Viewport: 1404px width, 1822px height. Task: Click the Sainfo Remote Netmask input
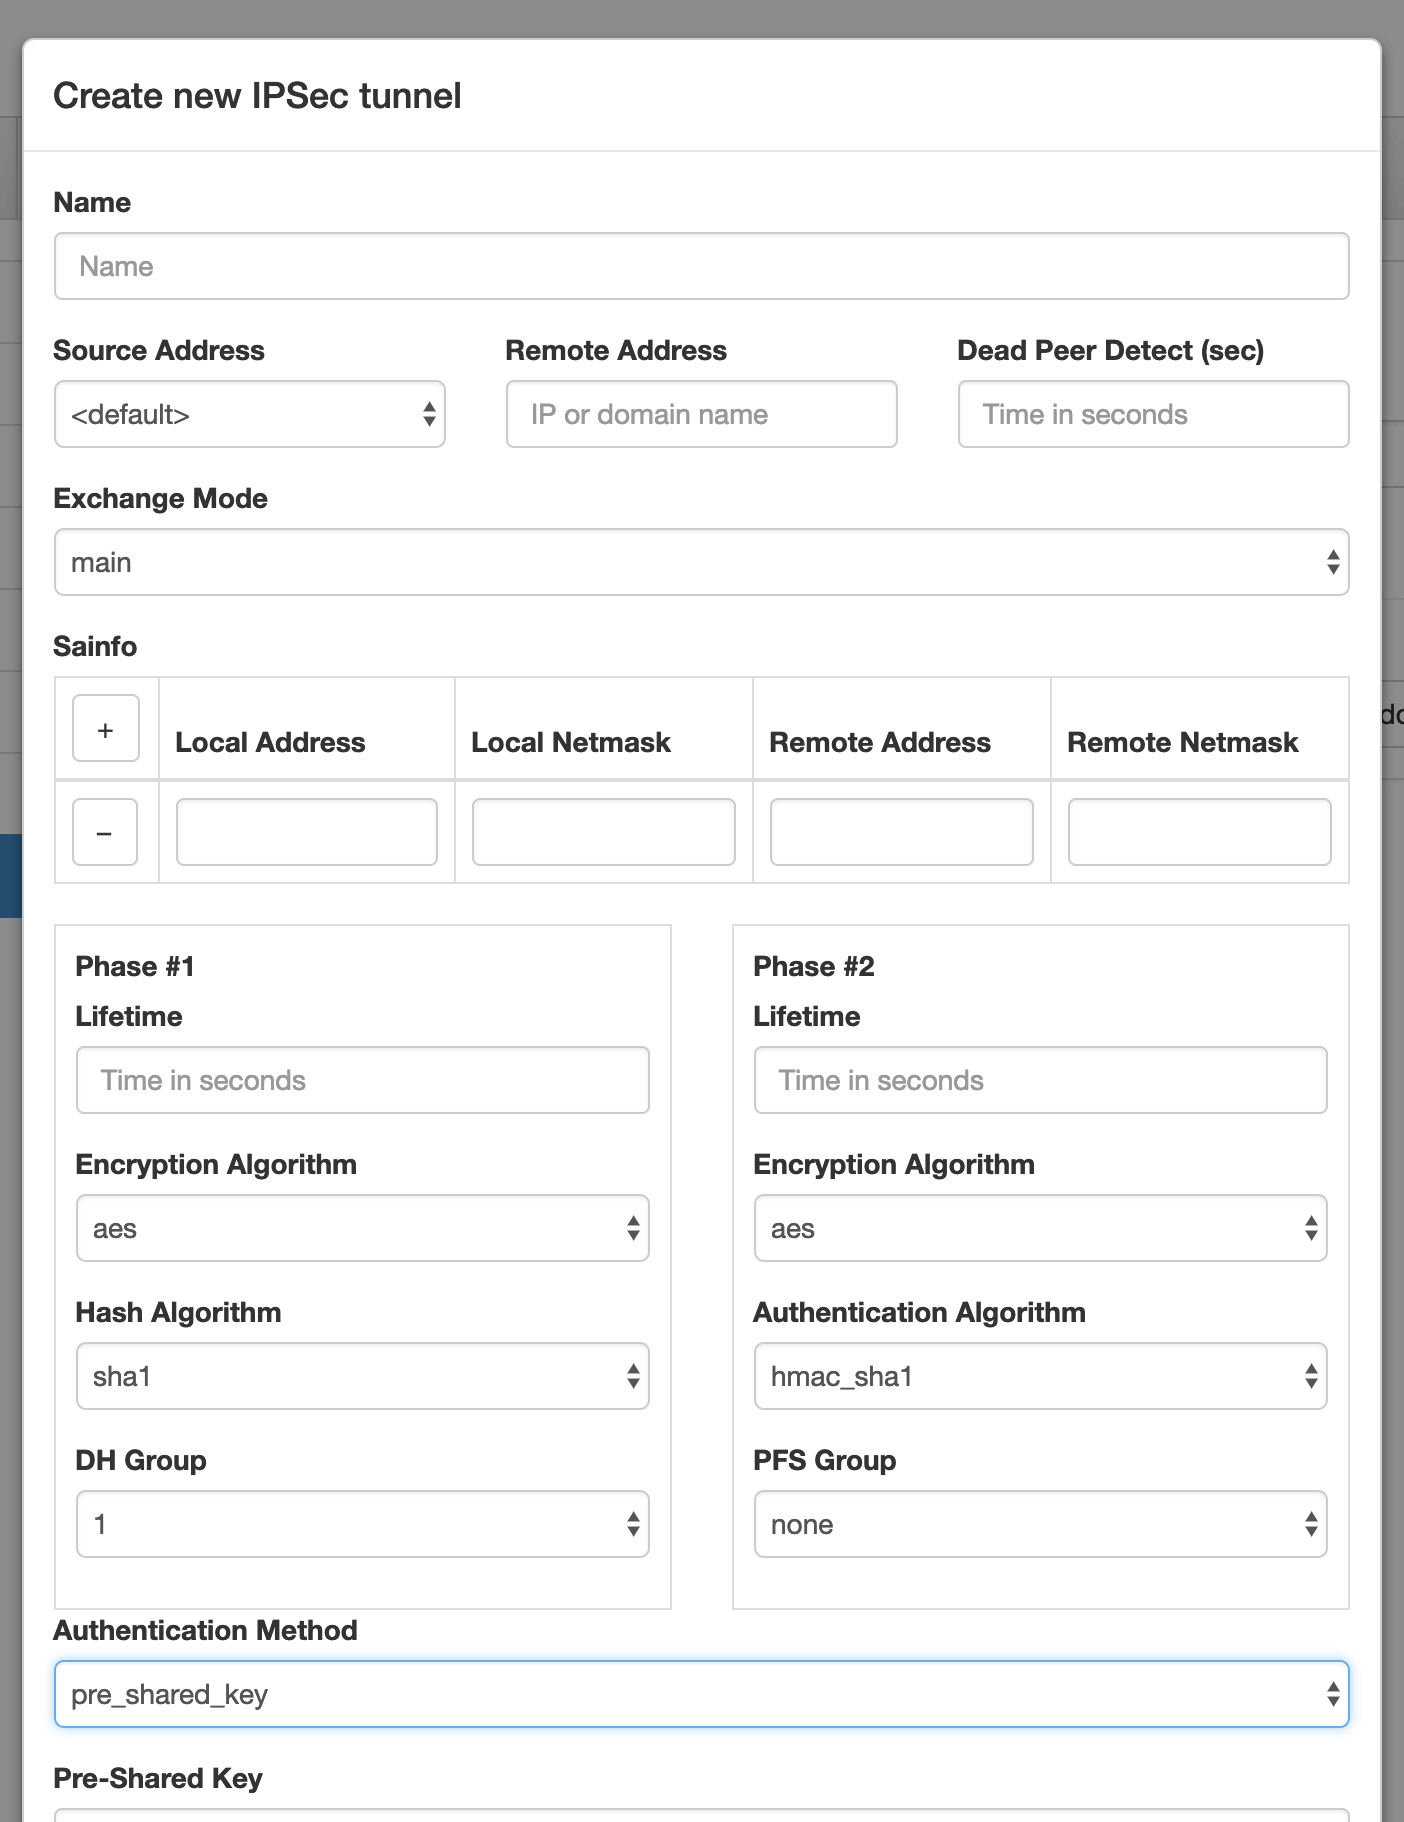pyautogui.click(x=1199, y=832)
